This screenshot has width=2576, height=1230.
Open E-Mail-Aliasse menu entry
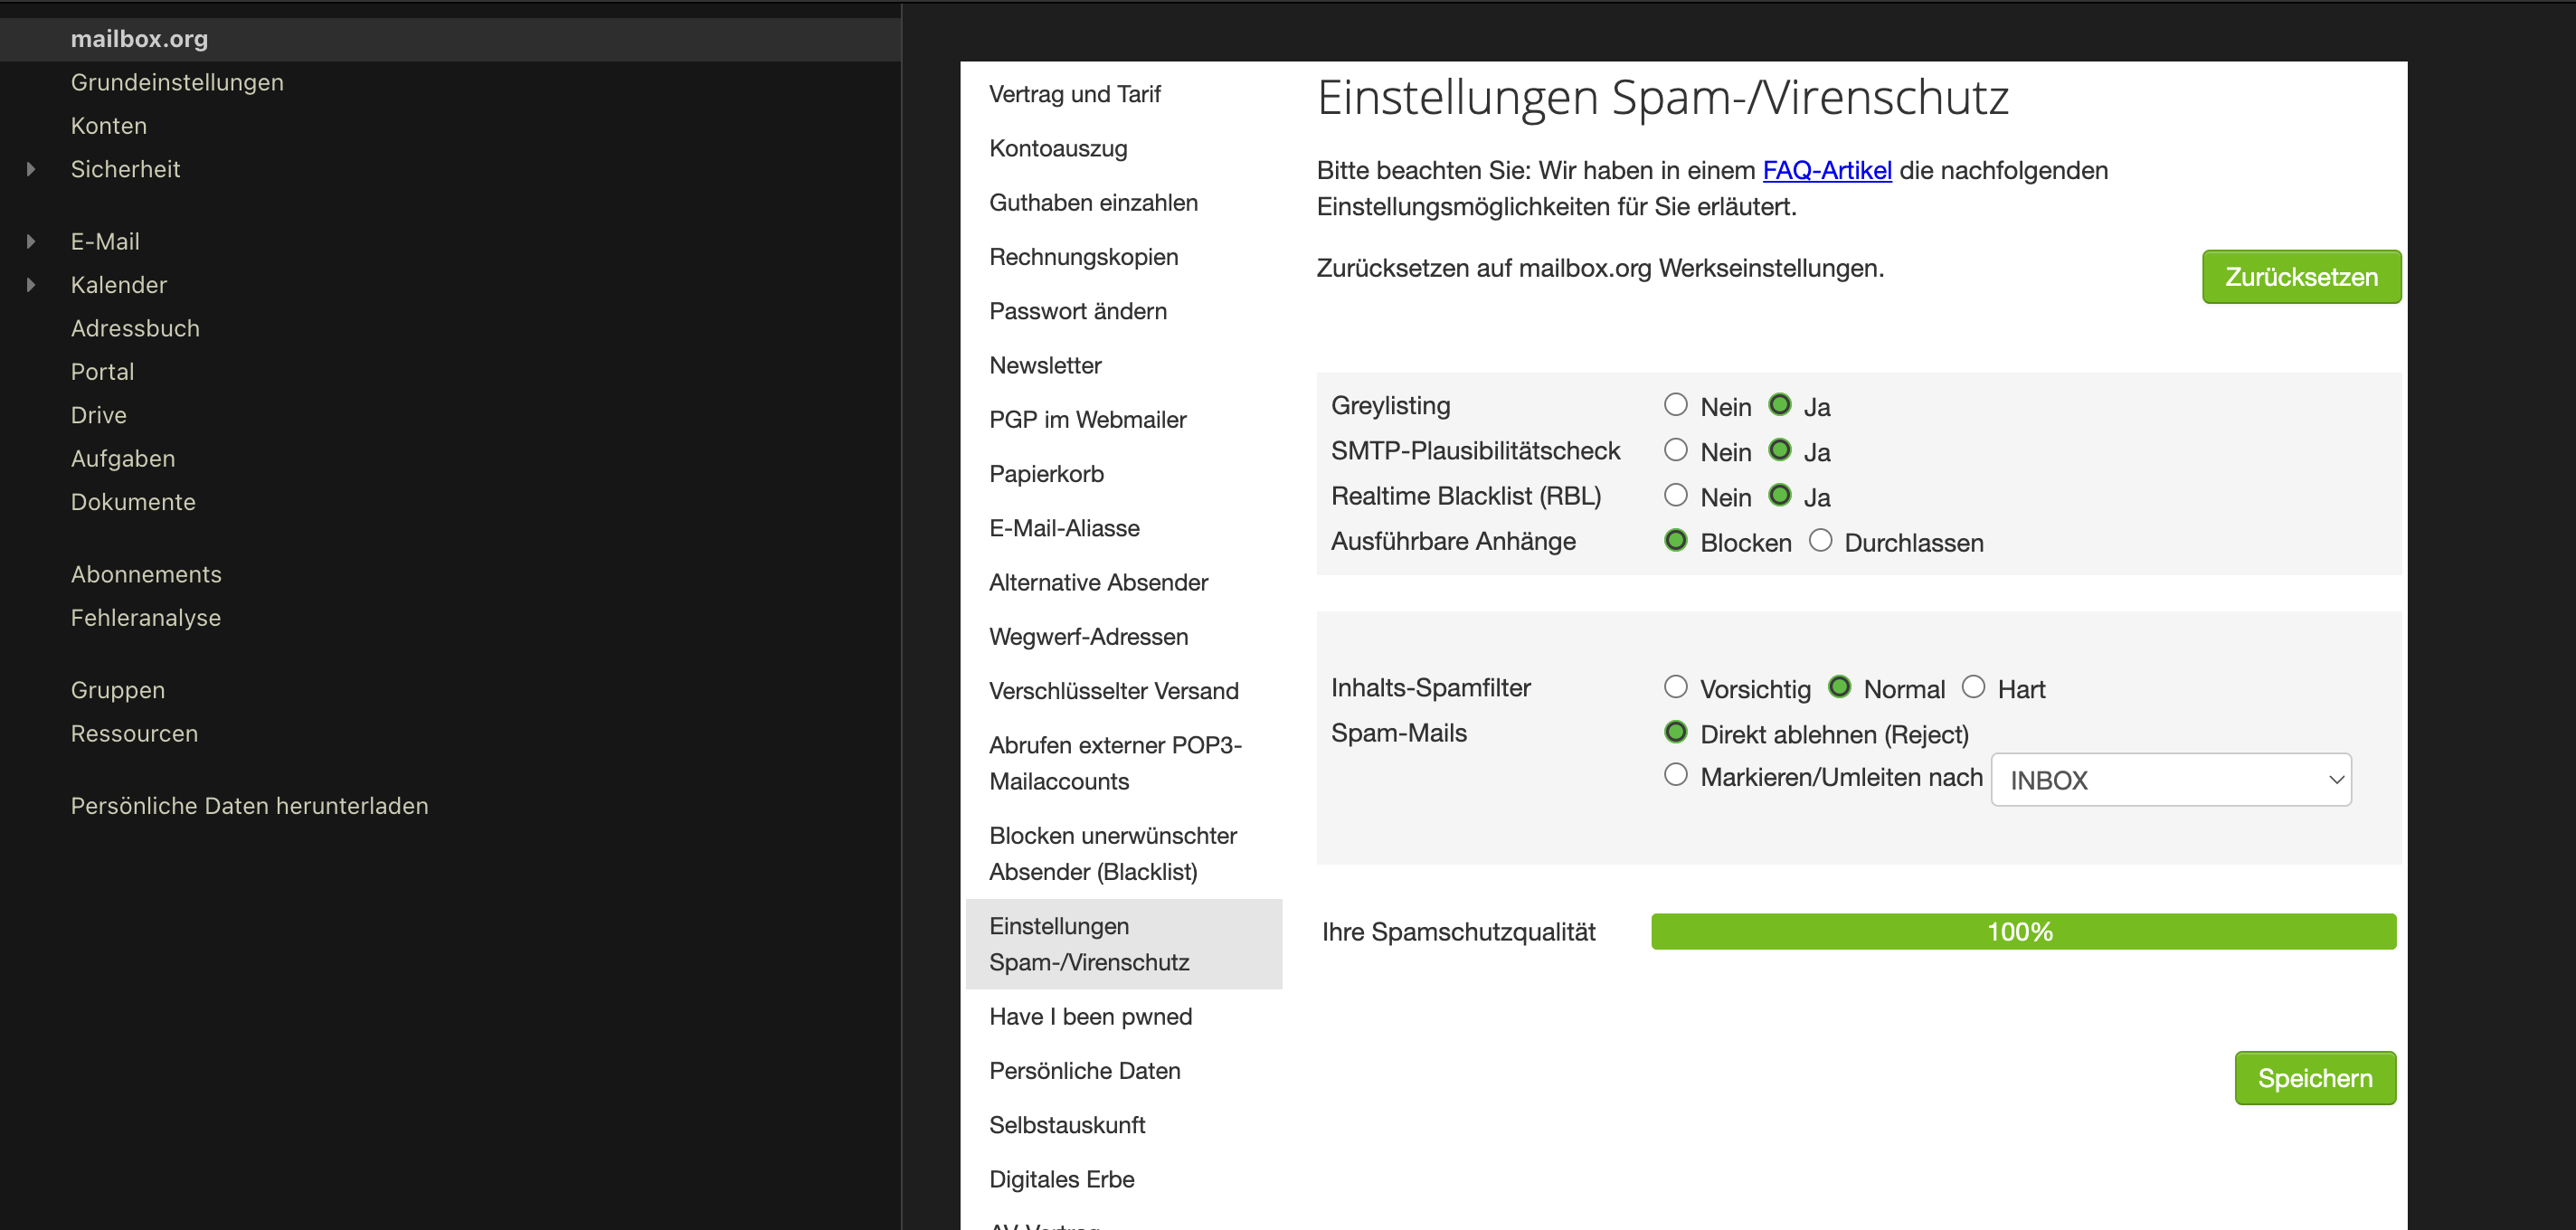pyautogui.click(x=1064, y=528)
